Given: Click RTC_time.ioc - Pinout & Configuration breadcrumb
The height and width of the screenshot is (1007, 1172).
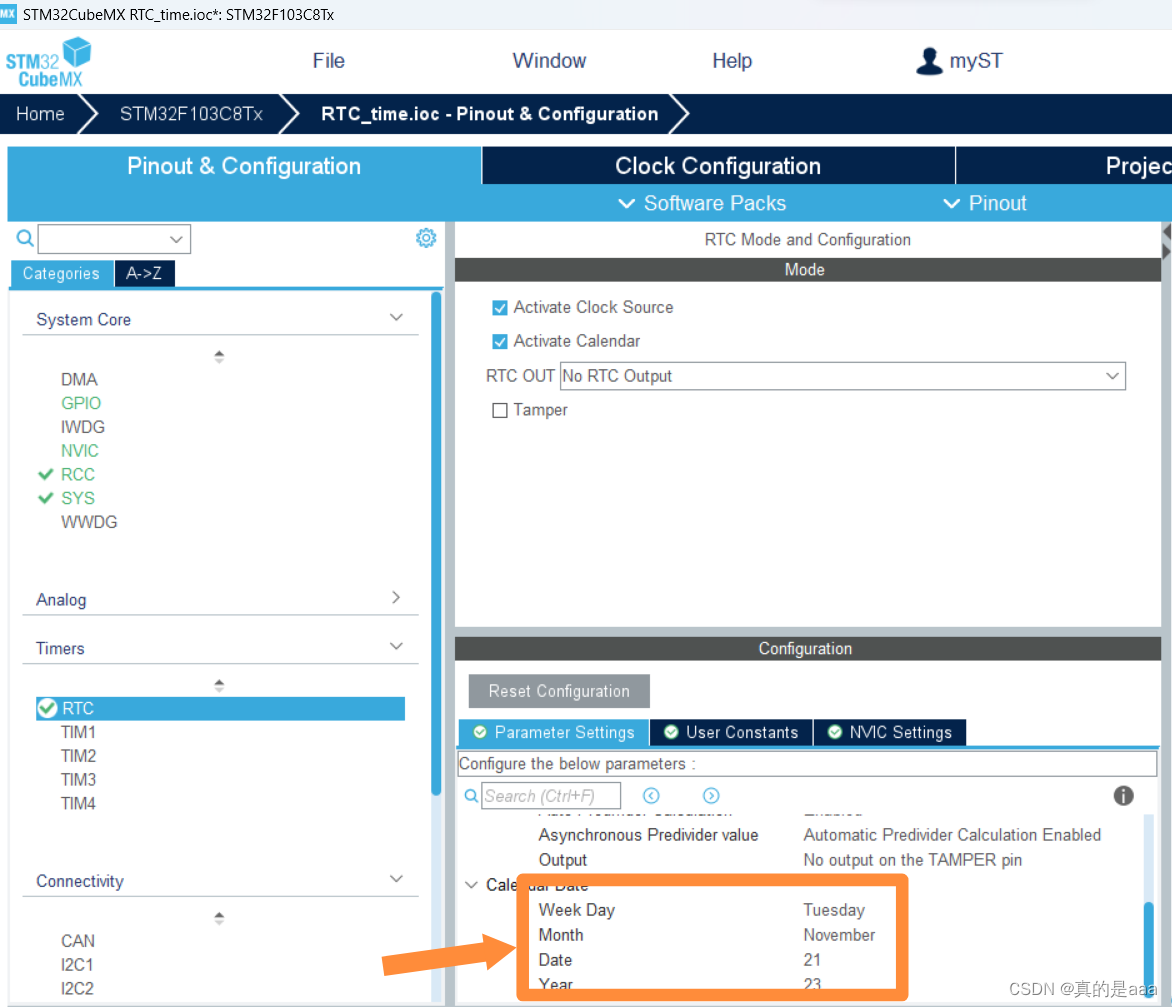Looking at the screenshot, I should coord(490,114).
